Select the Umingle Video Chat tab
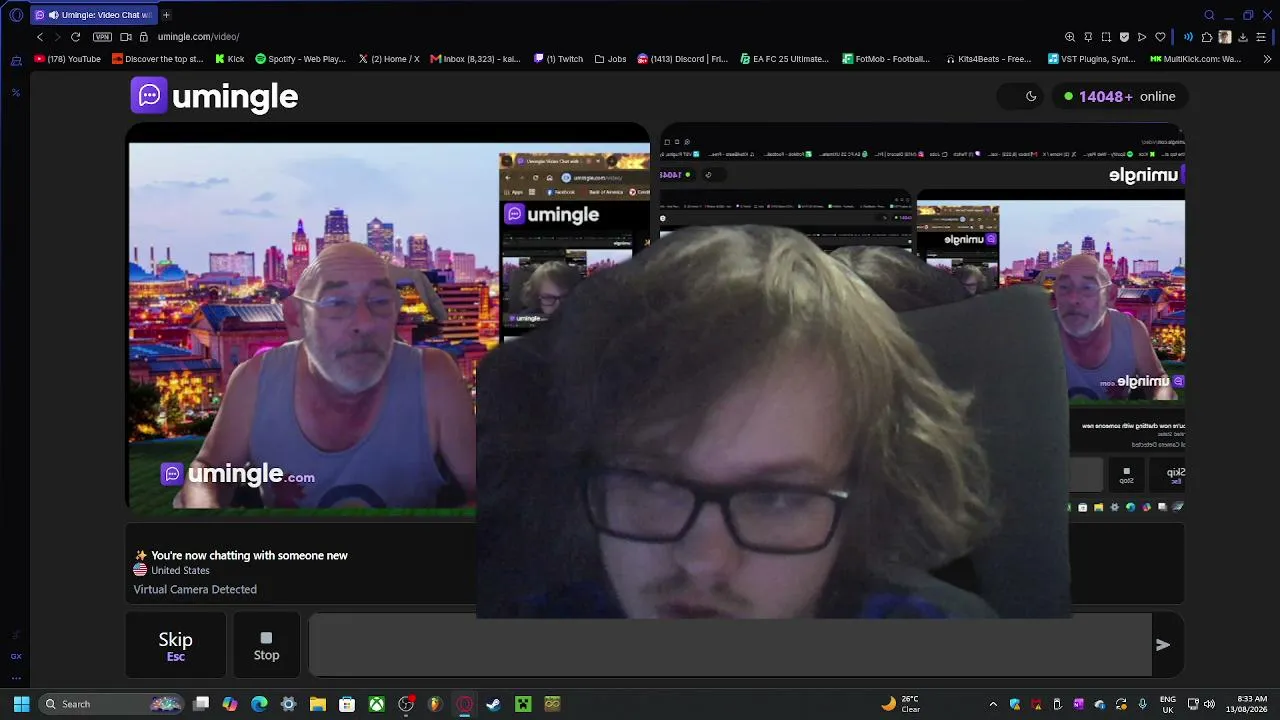 95,15
